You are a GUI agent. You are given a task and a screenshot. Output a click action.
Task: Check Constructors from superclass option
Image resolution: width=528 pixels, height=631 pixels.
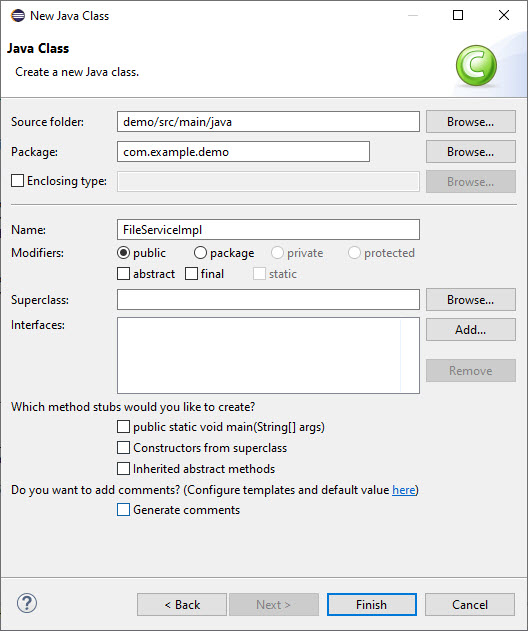124,447
